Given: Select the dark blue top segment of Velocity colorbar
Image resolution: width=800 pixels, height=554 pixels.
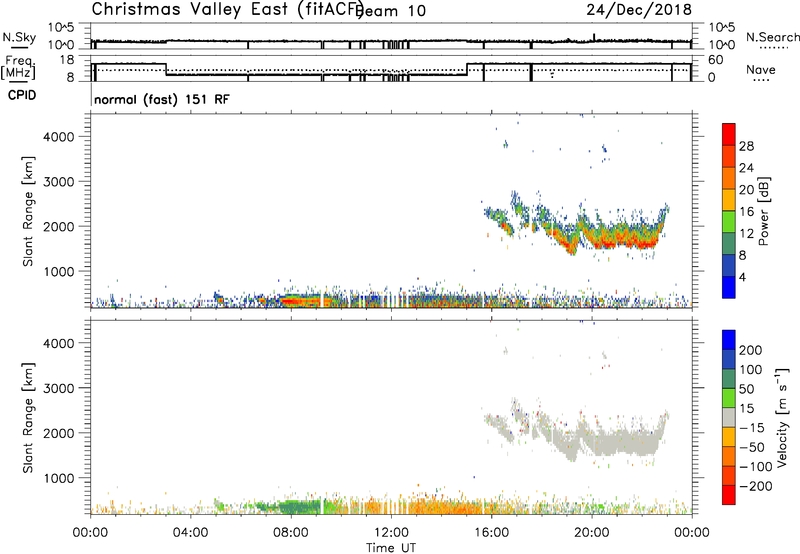Looking at the screenshot, I should (x=729, y=340).
